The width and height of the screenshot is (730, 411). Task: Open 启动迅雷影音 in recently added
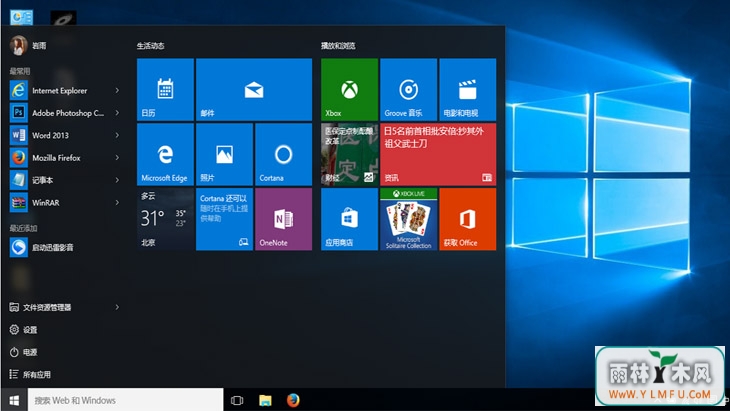coord(65,247)
